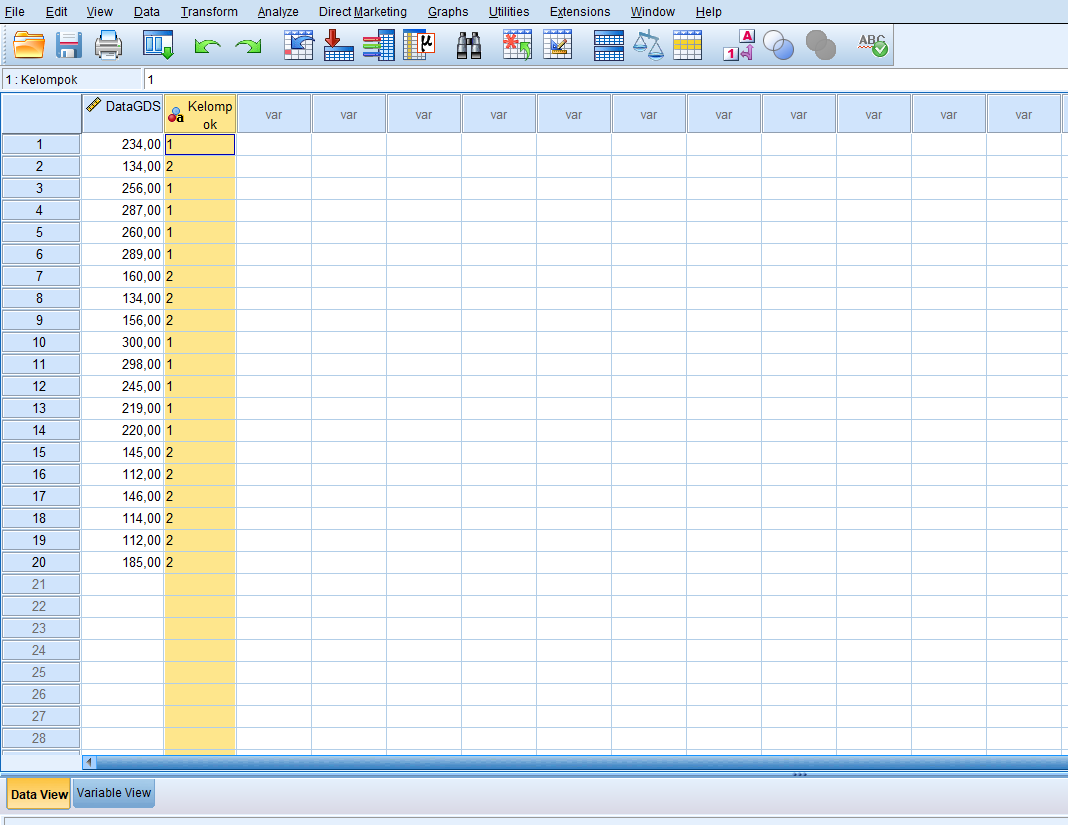
Task: Click the cell value editor field
Action: click(x=606, y=80)
